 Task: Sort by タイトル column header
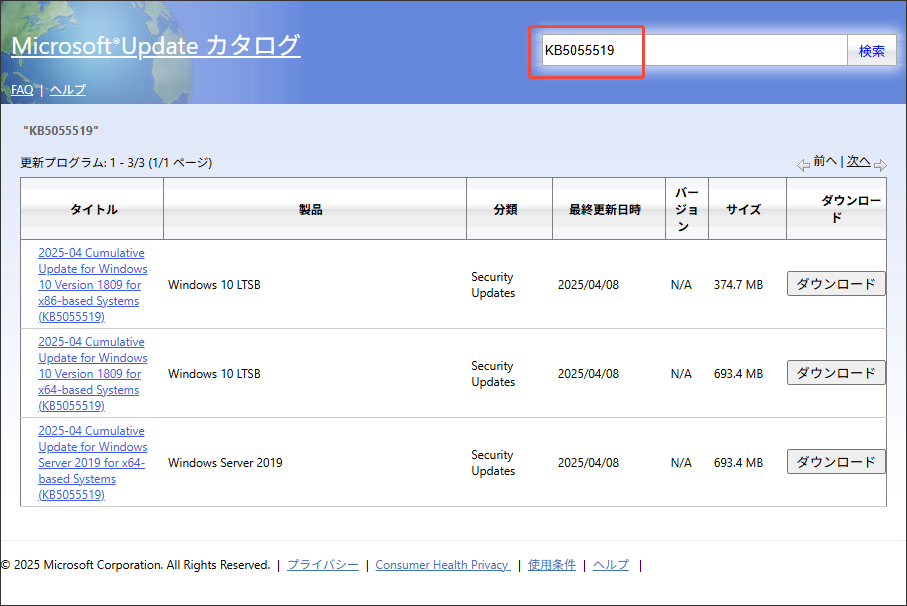click(x=93, y=209)
